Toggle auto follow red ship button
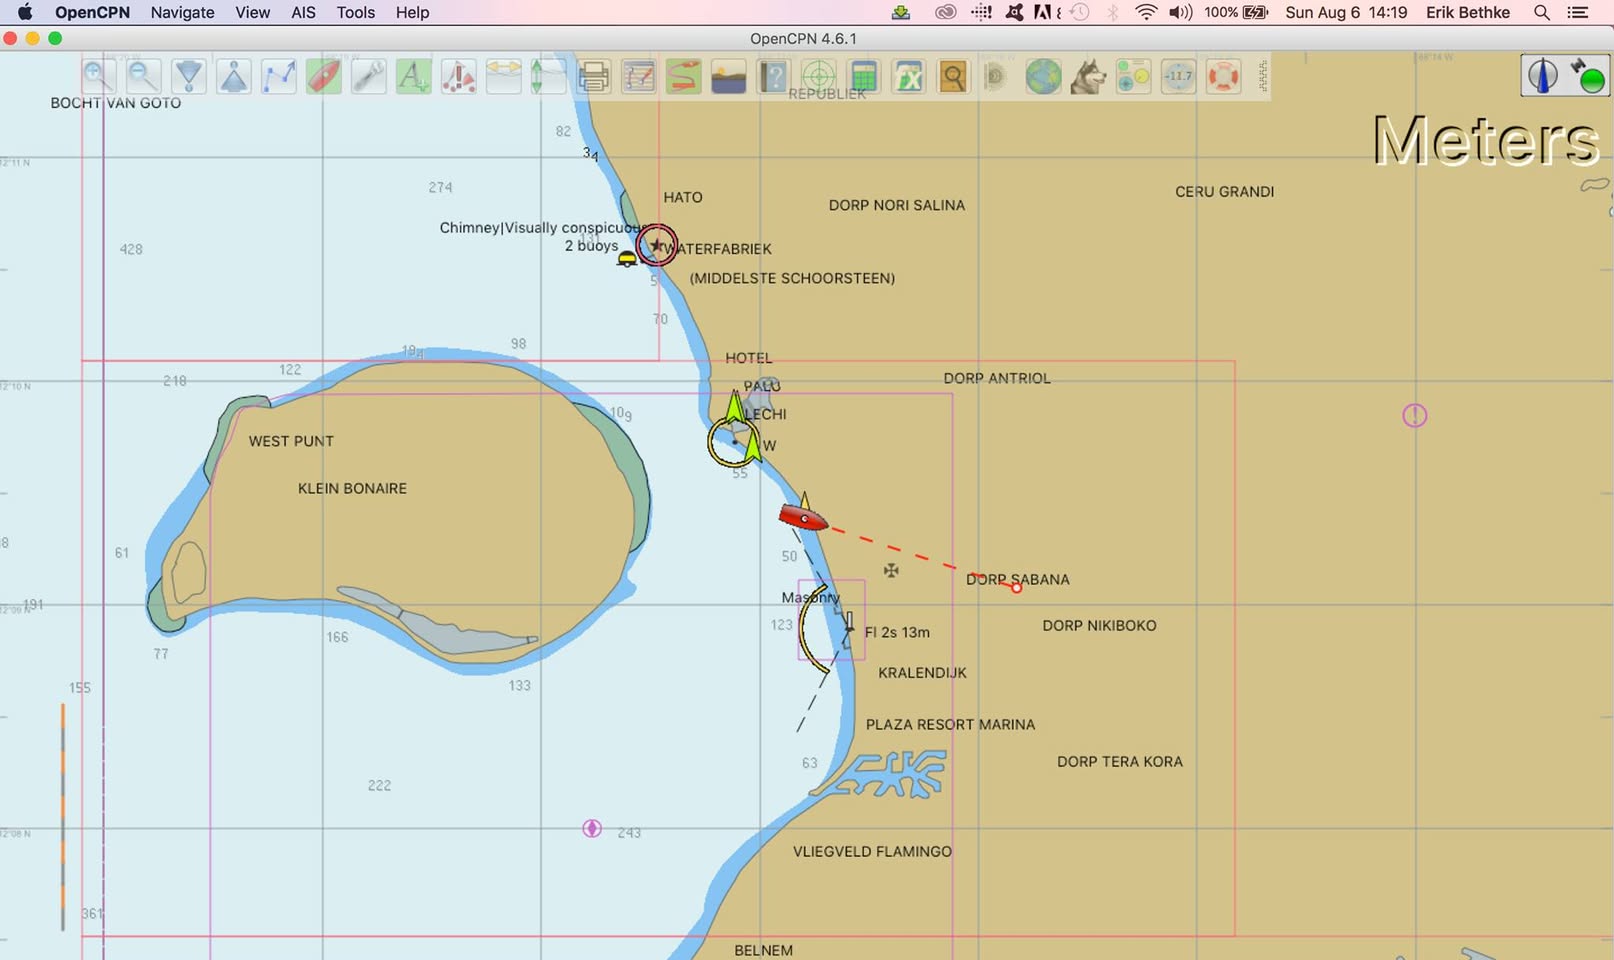This screenshot has height=960, width=1614. [x=323, y=76]
